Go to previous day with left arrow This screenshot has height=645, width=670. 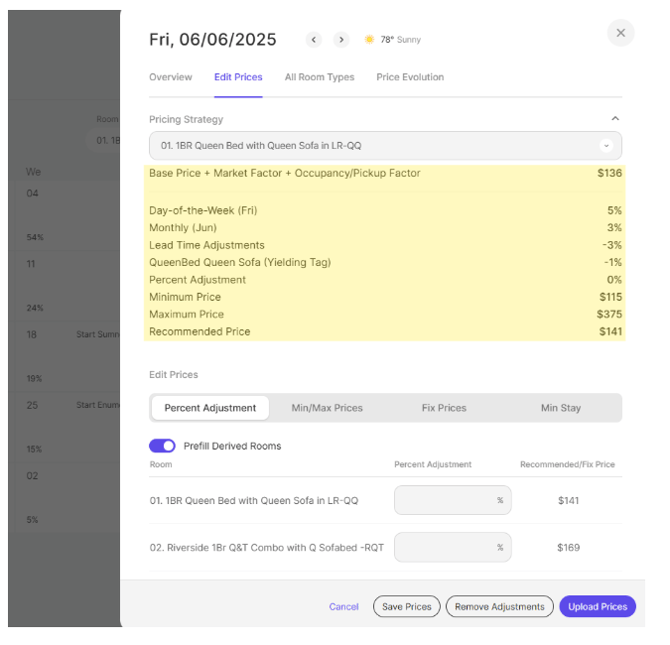coord(314,40)
